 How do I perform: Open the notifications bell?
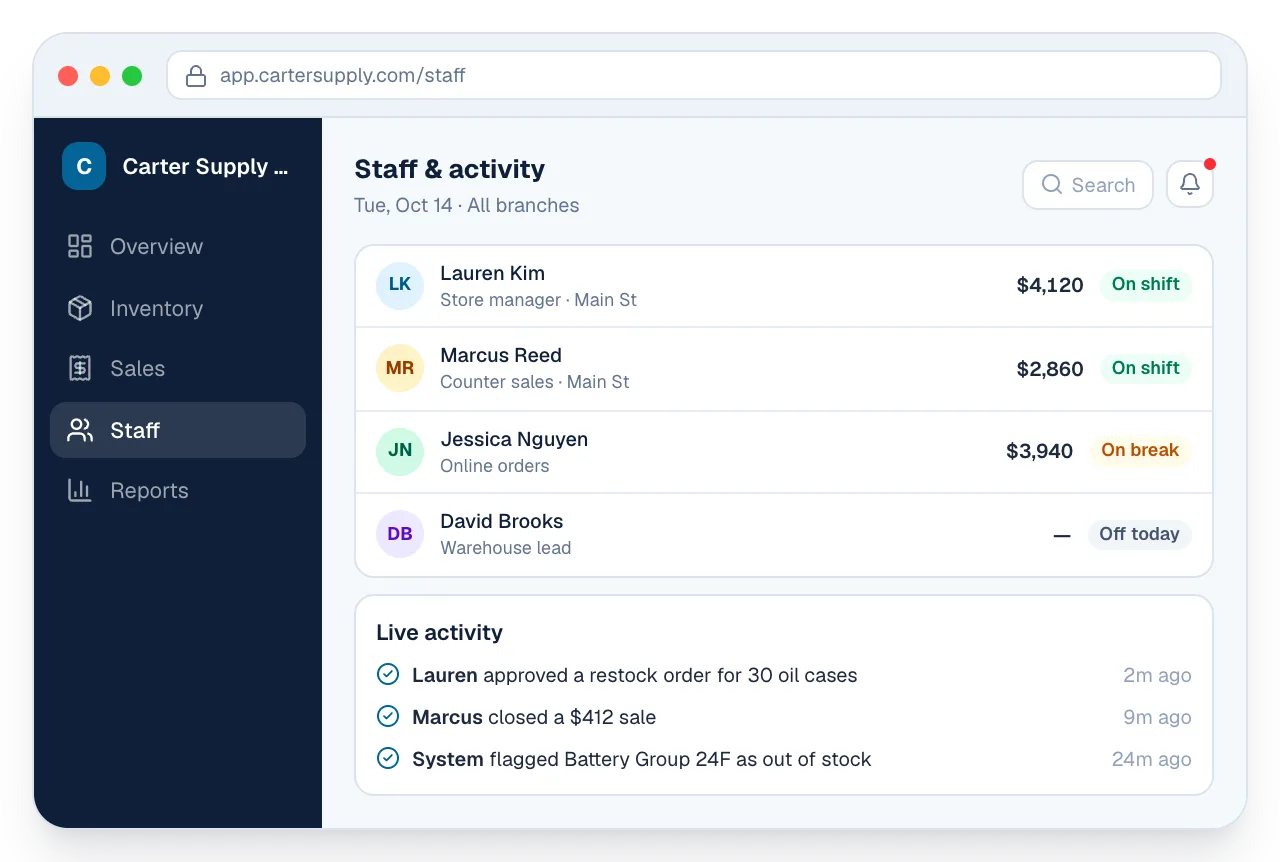(x=1190, y=185)
